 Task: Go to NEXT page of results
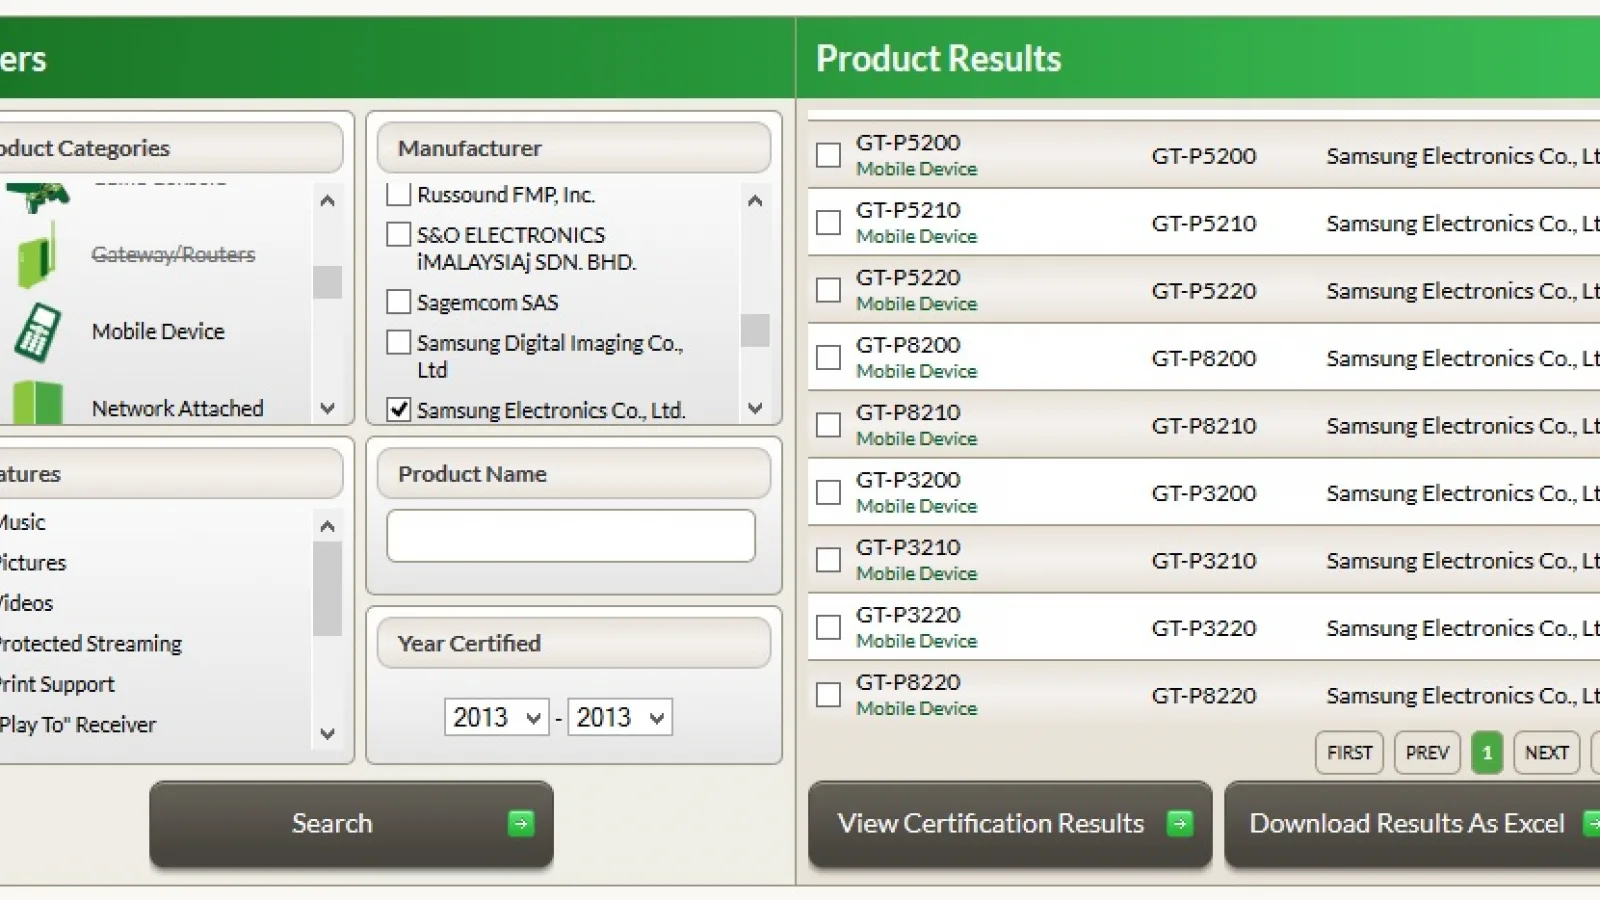(1546, 753)
